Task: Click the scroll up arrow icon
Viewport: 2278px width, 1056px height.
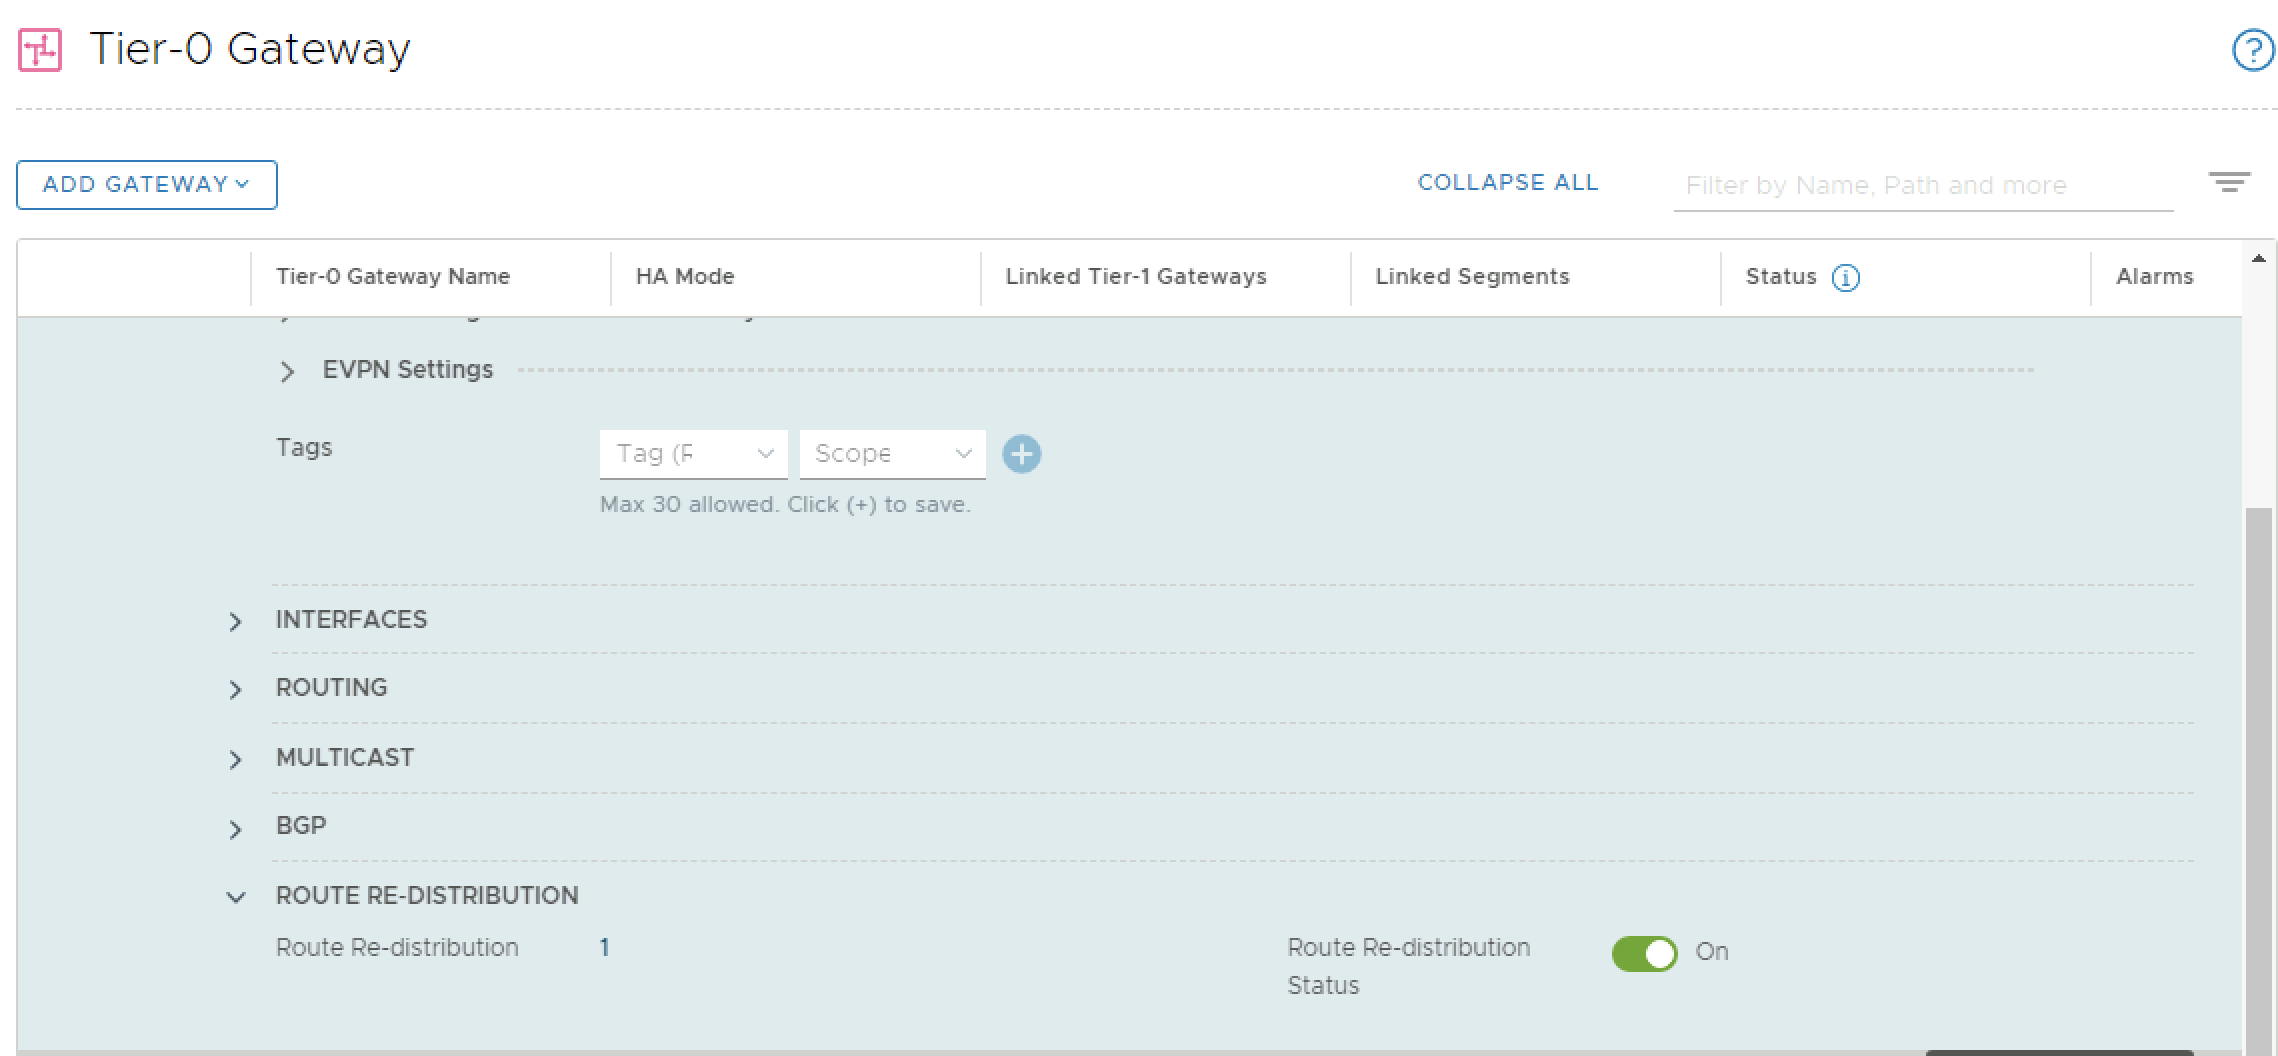Action: [2258, 259]
